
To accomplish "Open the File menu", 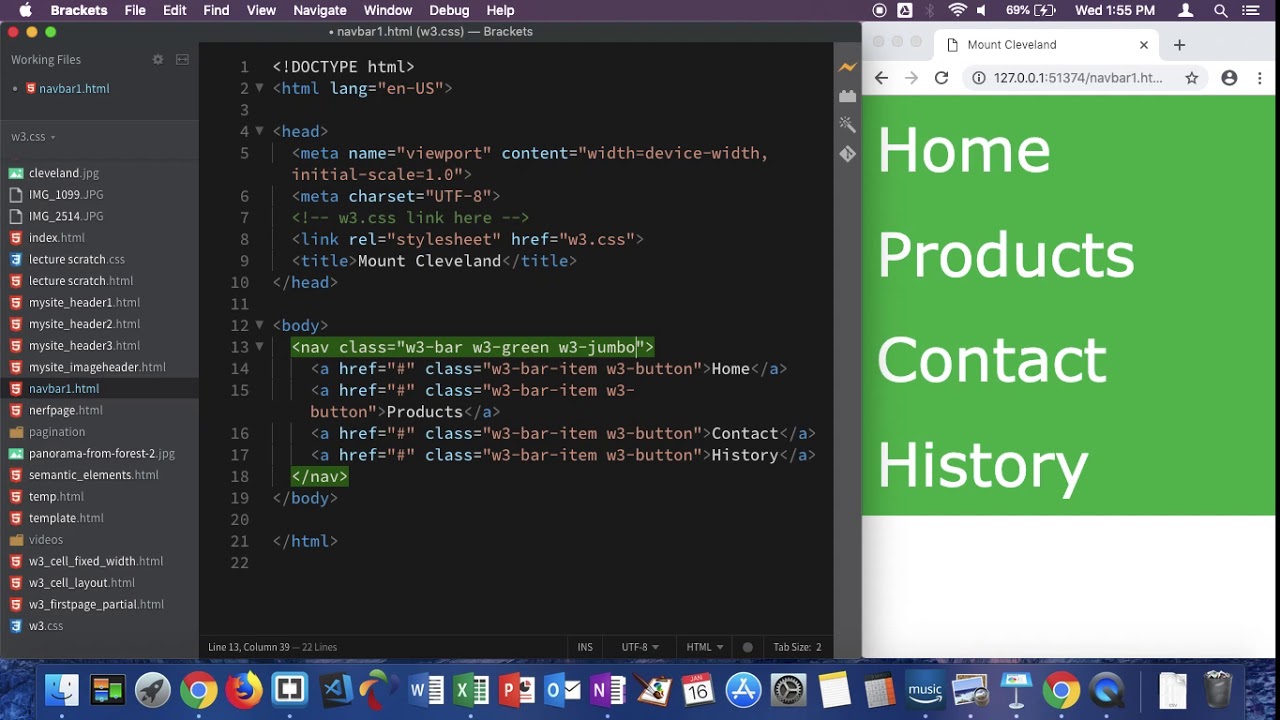I will tap(135, 10).
